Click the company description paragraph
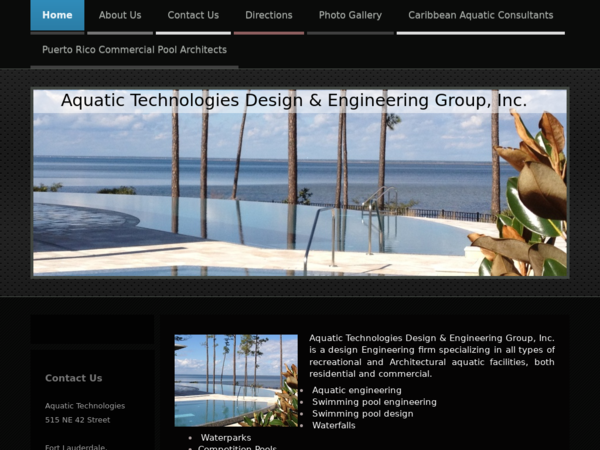 (x=432, y=356)
